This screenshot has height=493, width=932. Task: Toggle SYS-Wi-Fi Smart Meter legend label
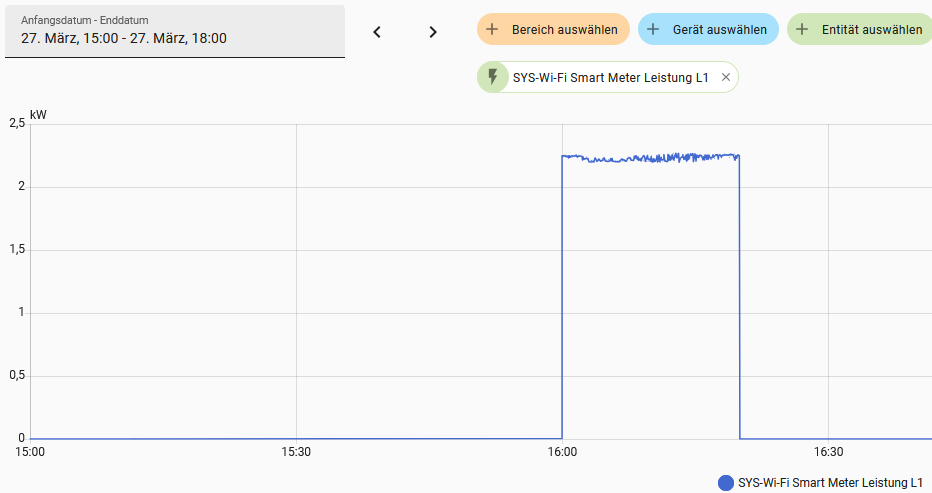(x=830, y=483)
